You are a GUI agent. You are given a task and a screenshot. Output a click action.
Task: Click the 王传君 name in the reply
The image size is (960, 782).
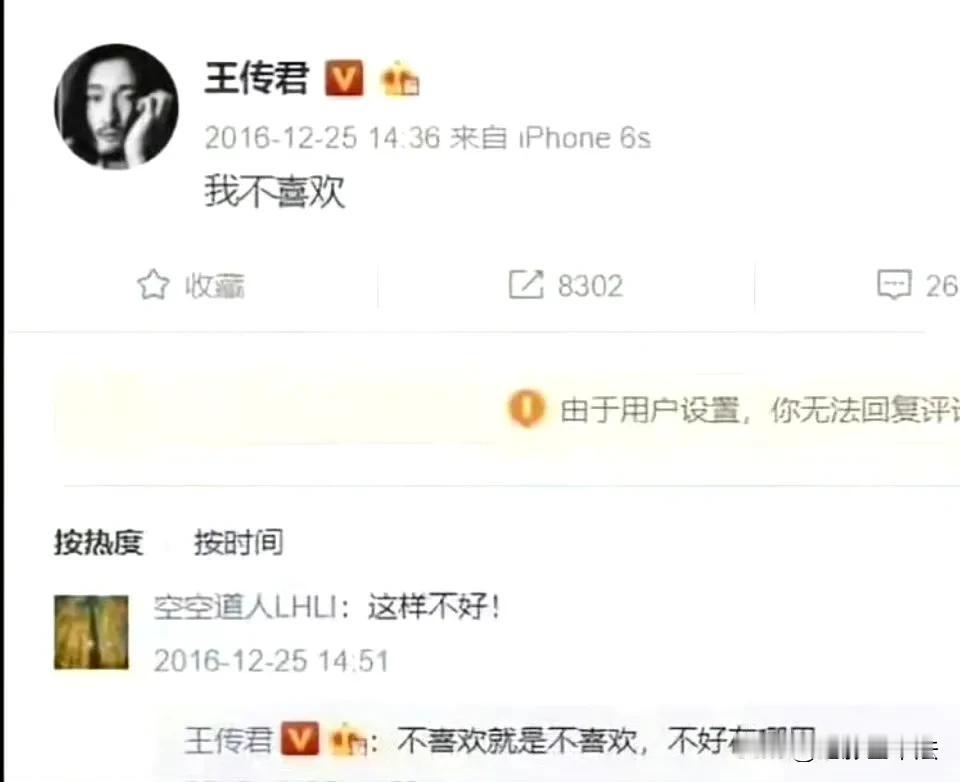click(228, 740)
